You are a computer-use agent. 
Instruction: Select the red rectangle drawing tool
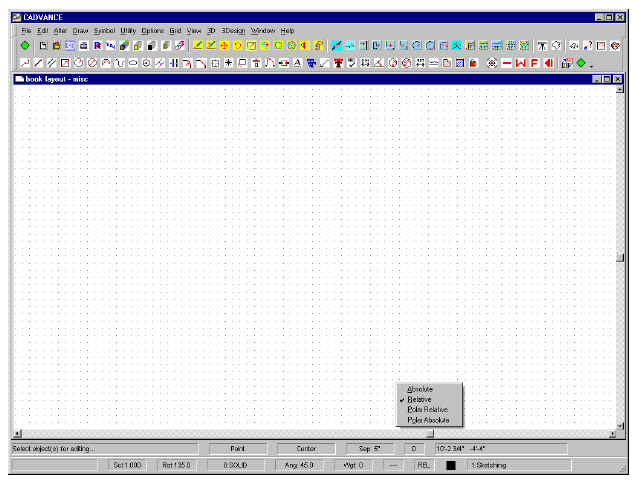tap(66, 63)
